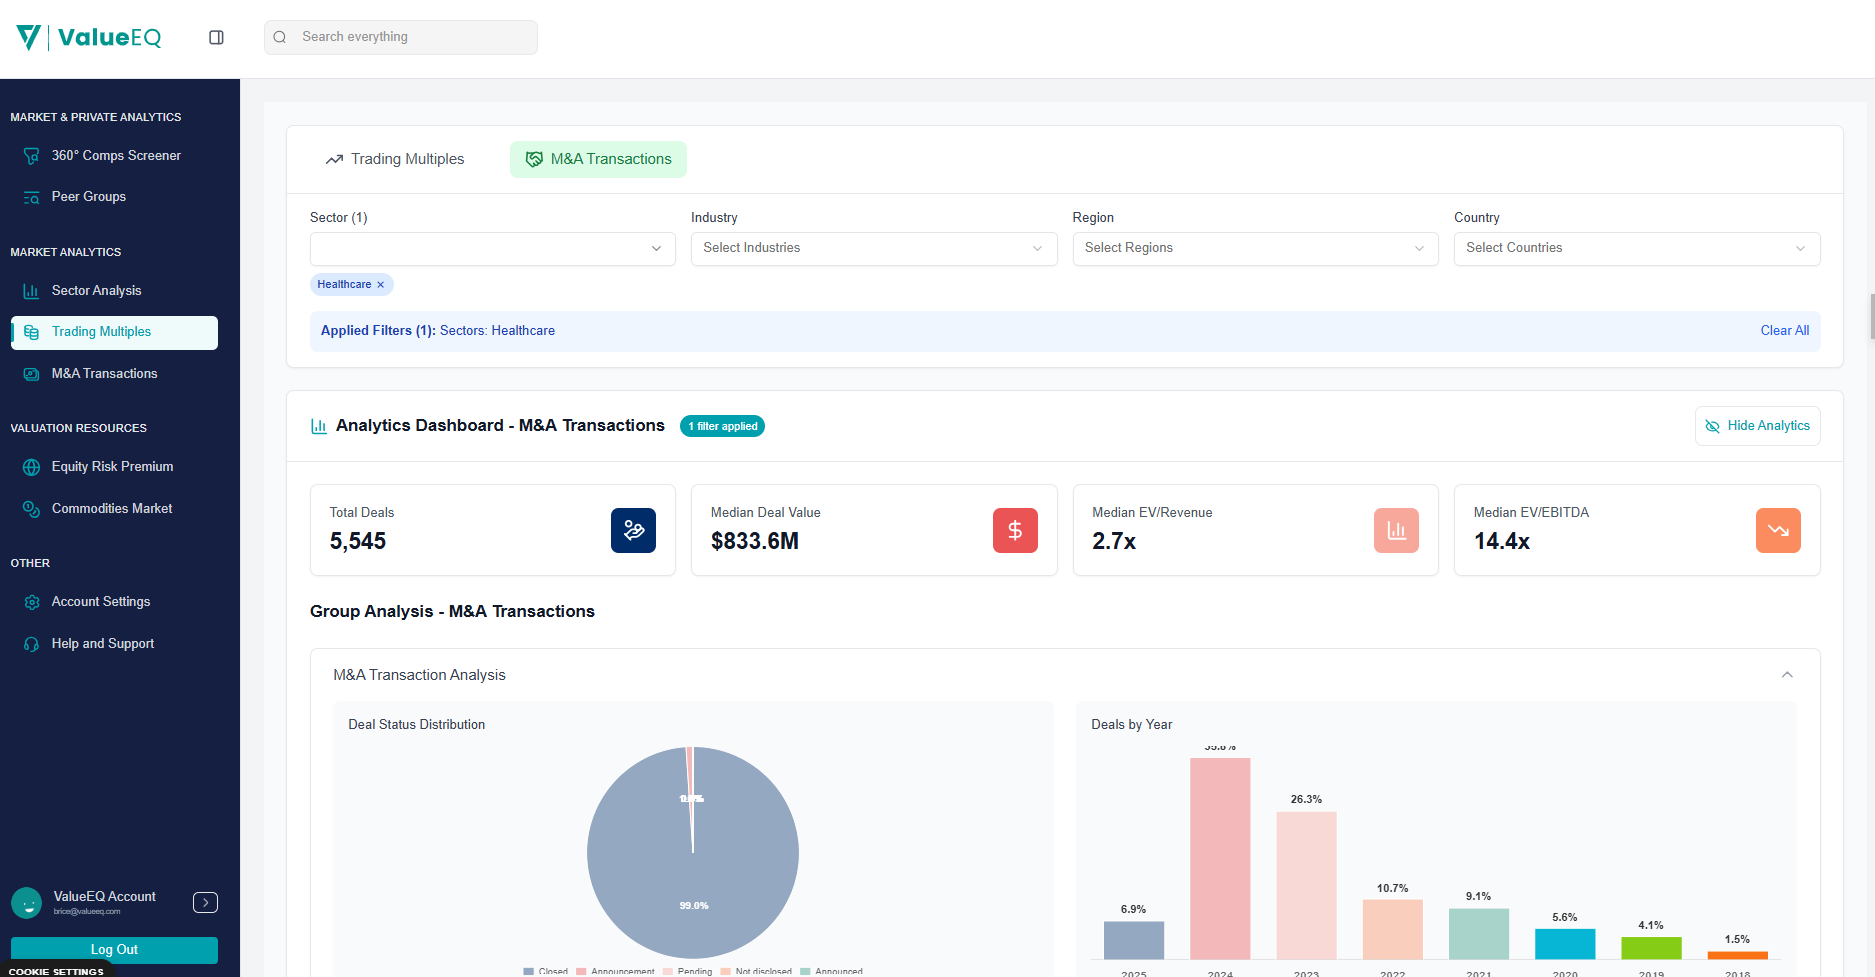Collapse the M&A Transaction Analysis panel
1875x977 pixels.
pyautogui.click(x=1786, y=675)
